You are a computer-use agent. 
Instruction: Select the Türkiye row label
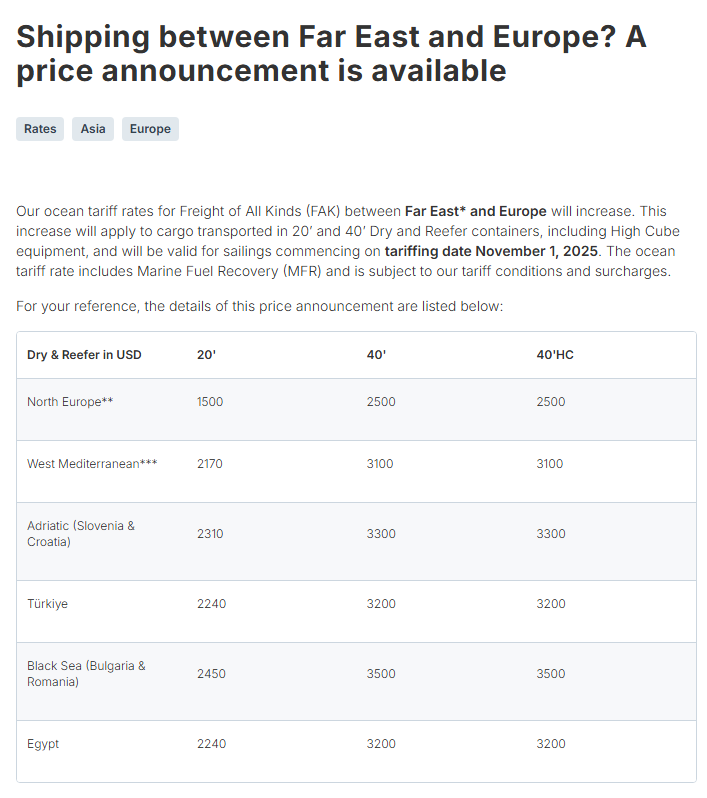(x=48, y=604)
